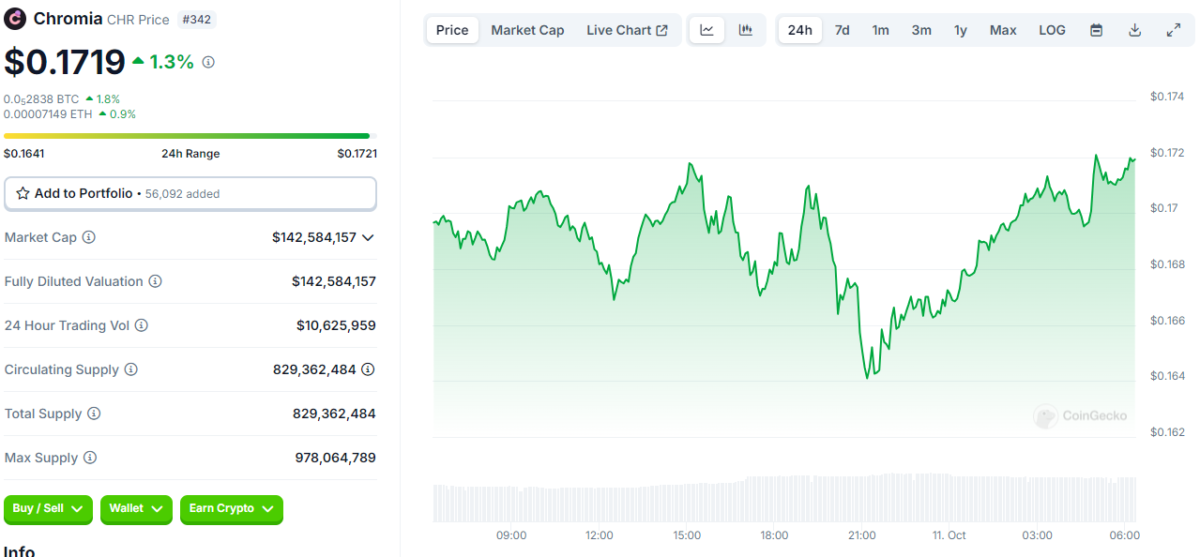Select 7d time range
1200x557 pixels.
click(842, 30)
